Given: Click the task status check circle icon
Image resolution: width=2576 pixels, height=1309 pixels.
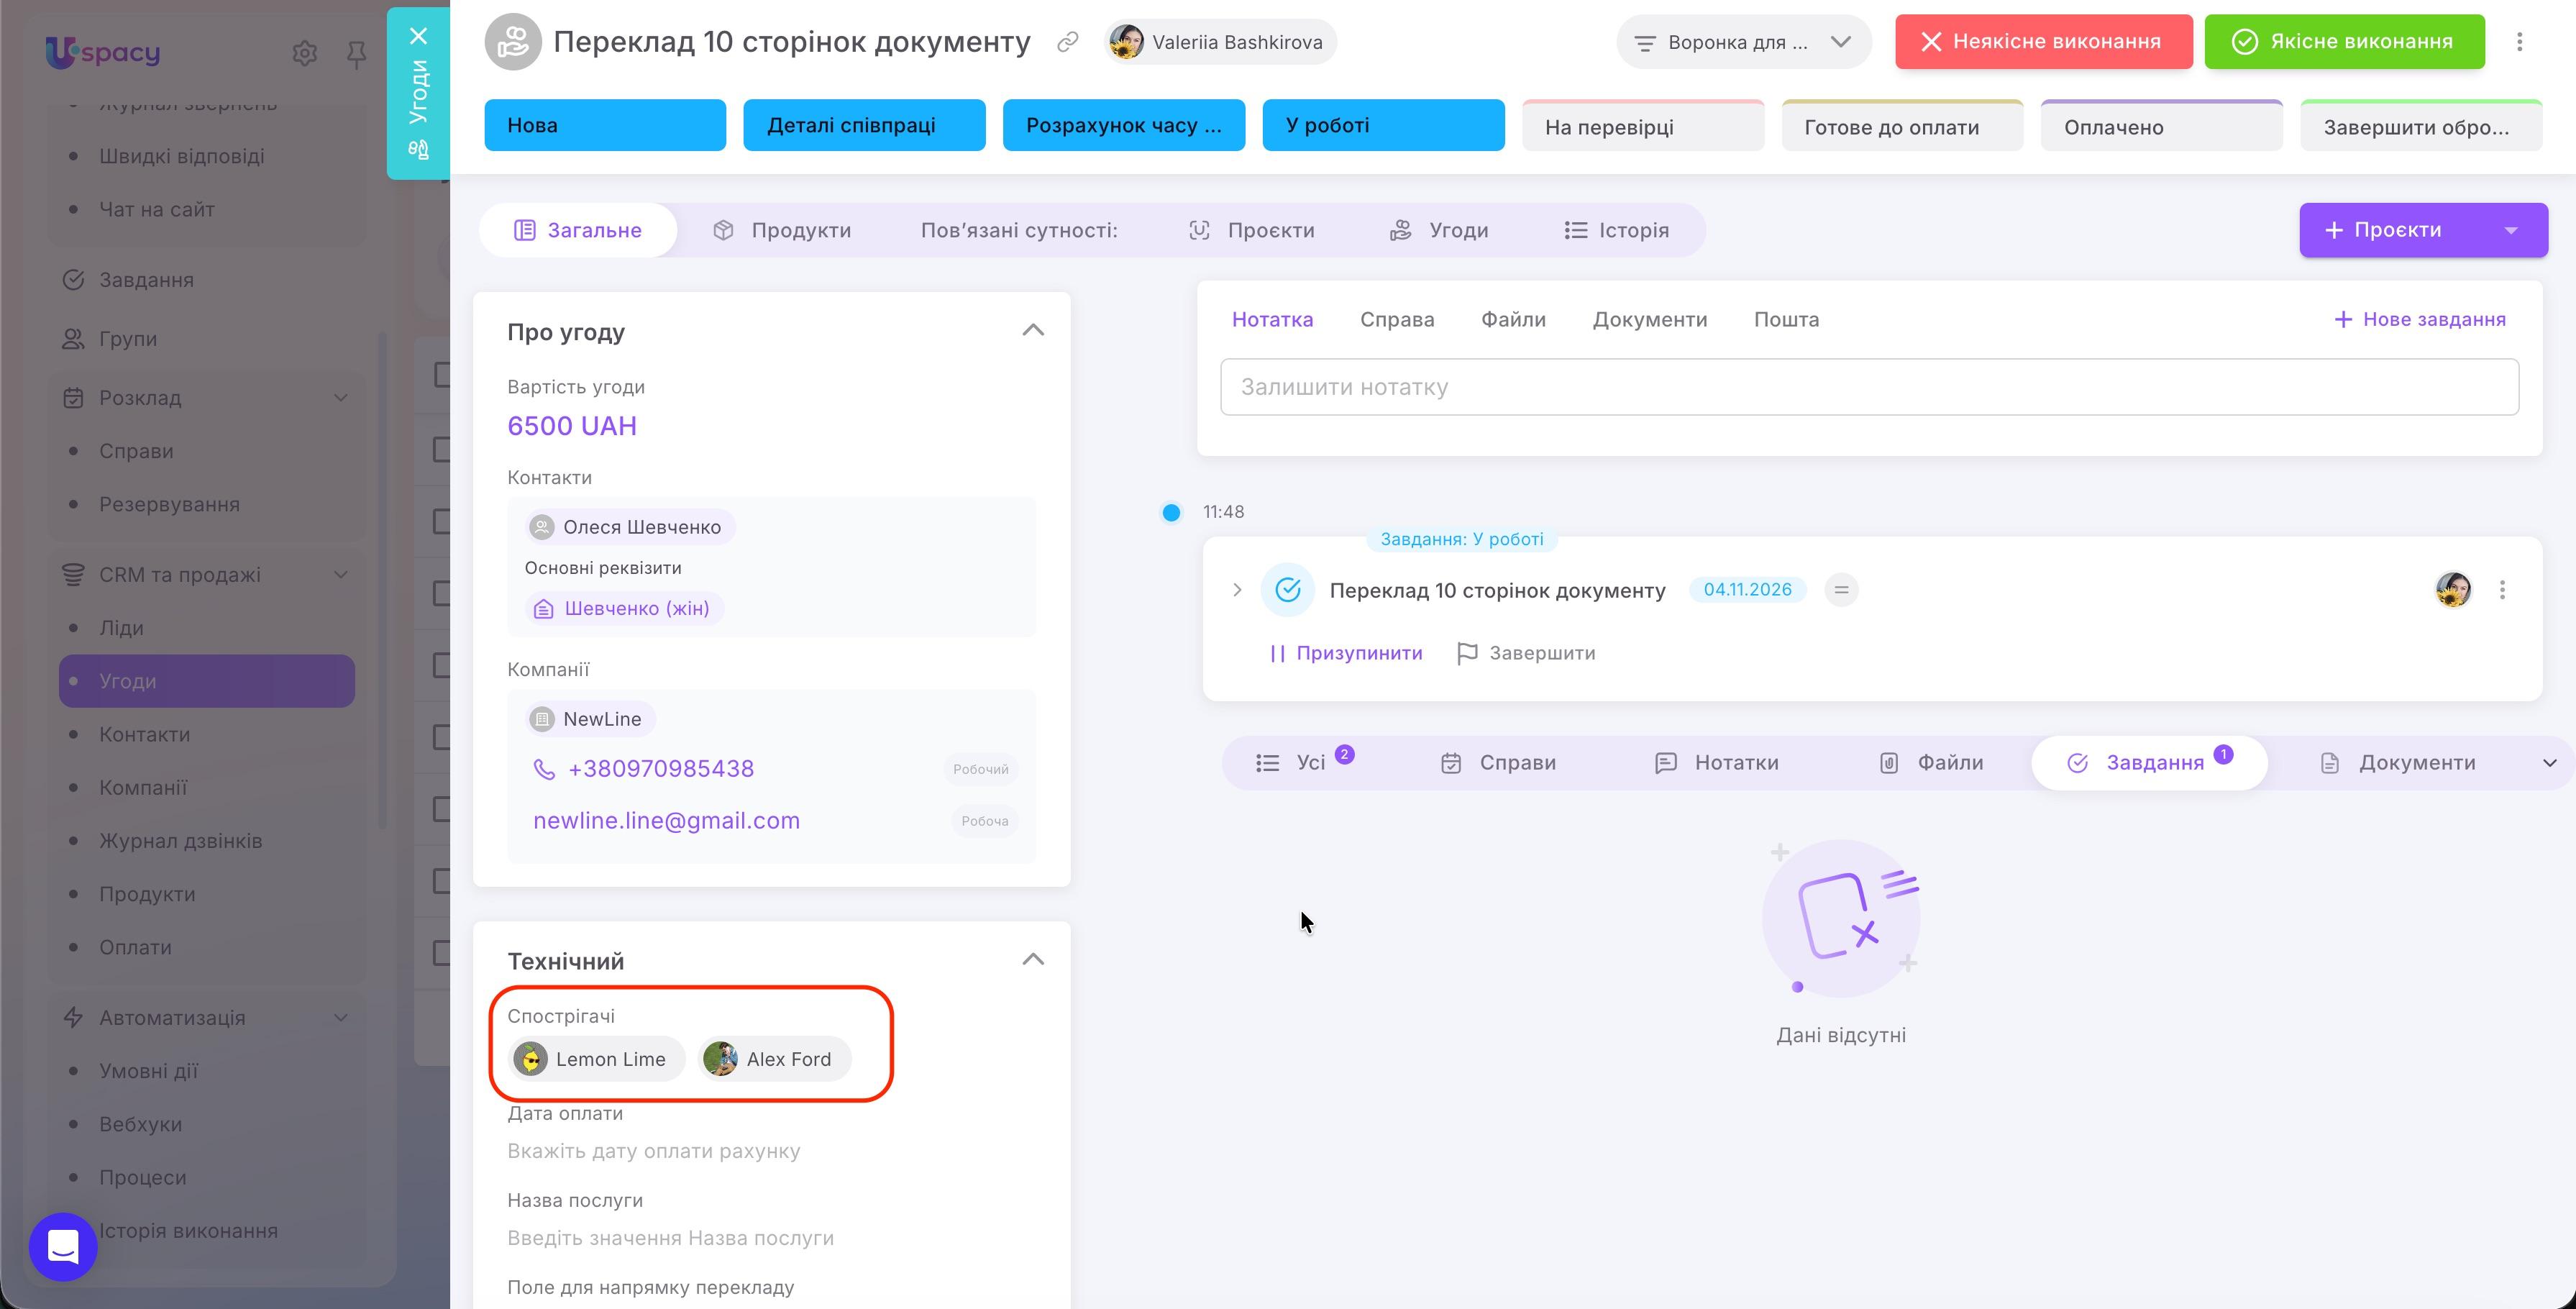Looking at the screenshot, I should click(1288, 590).
